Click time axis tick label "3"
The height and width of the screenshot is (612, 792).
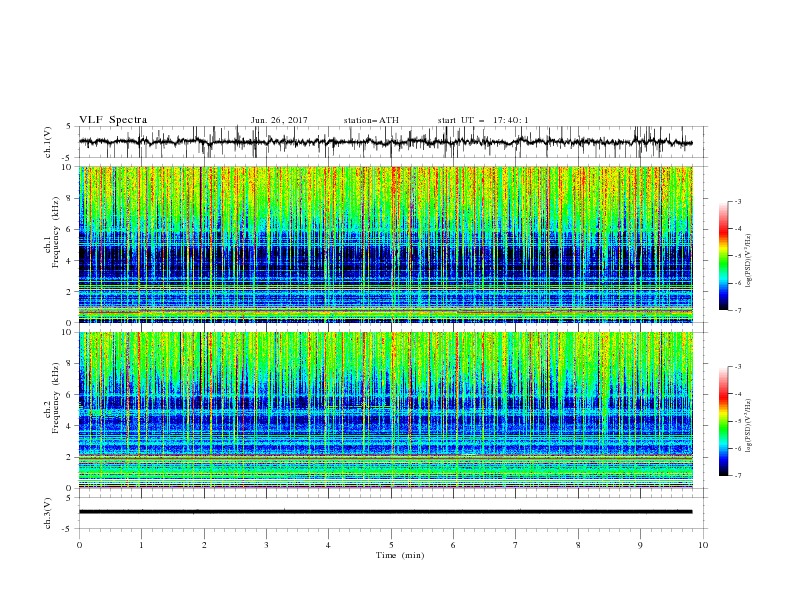266,545
